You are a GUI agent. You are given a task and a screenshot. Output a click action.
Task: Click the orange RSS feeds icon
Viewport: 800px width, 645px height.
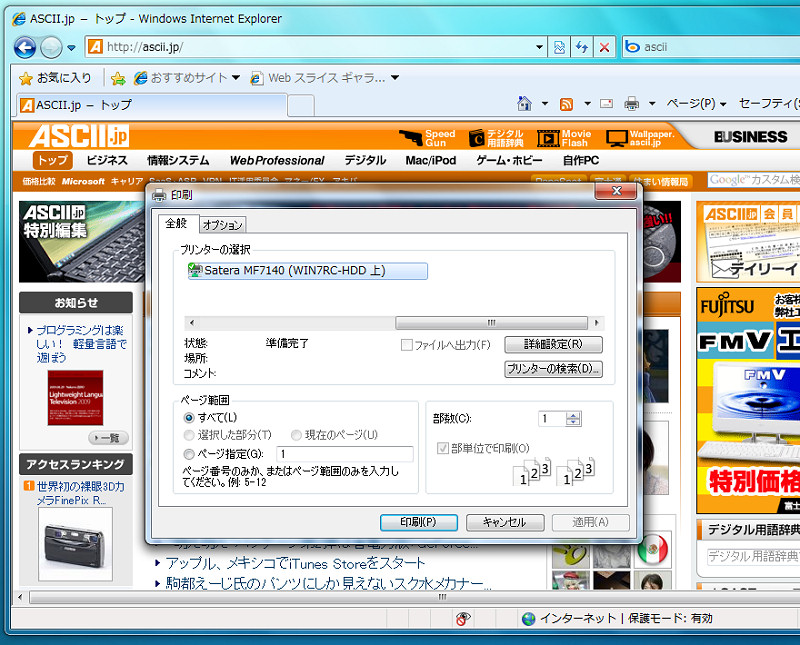coord(566,104)
